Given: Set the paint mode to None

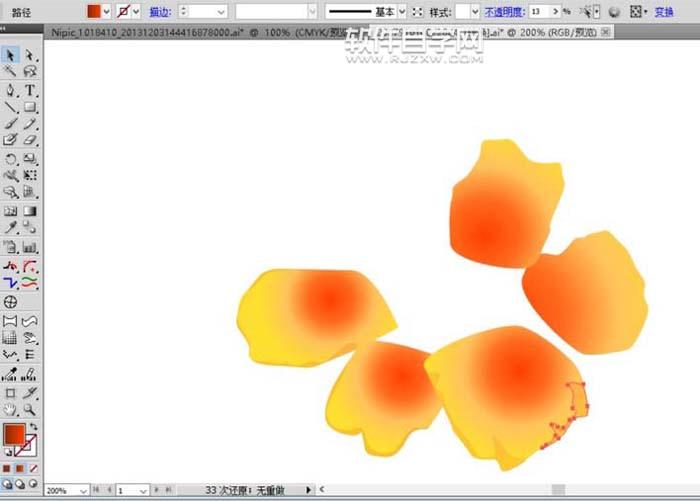Looking at the screenshot, I should pos(33,467).
